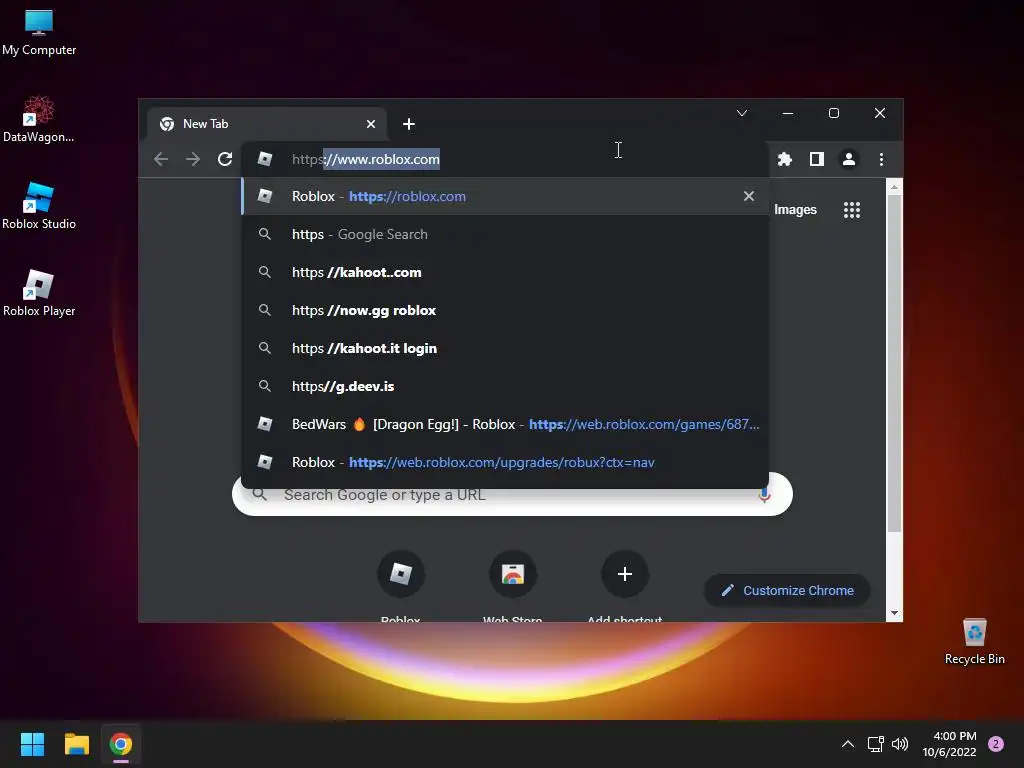Pick the https //now.gg roblox suggestion
This screenshot has height=768, width=1024.
click(505, 310)
